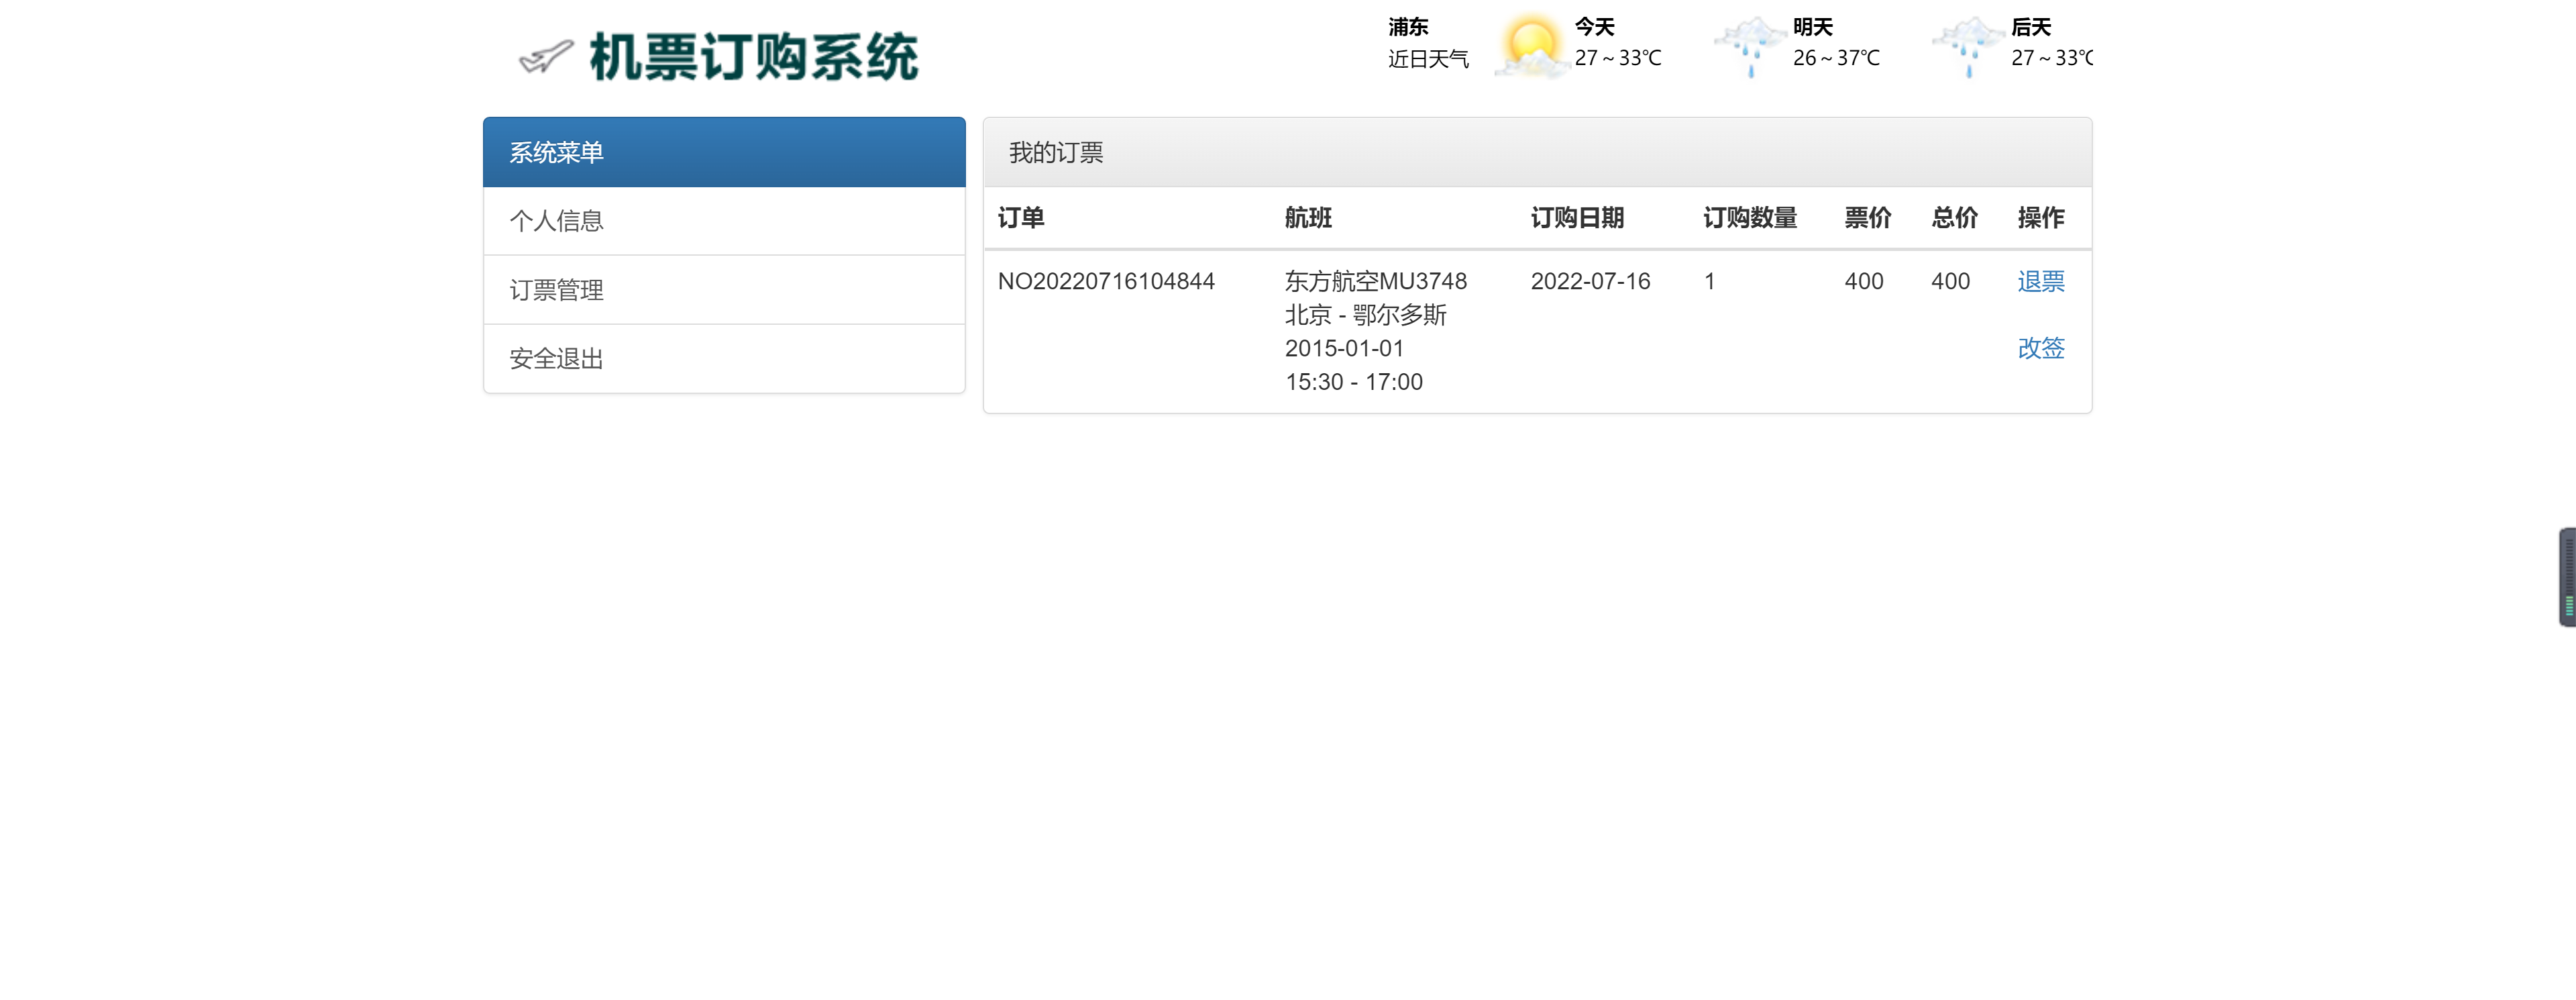The width and height of the screenshot is (2576, 1000).
Task: Click order number NO20220716104844
Action: click(1106, 281)
